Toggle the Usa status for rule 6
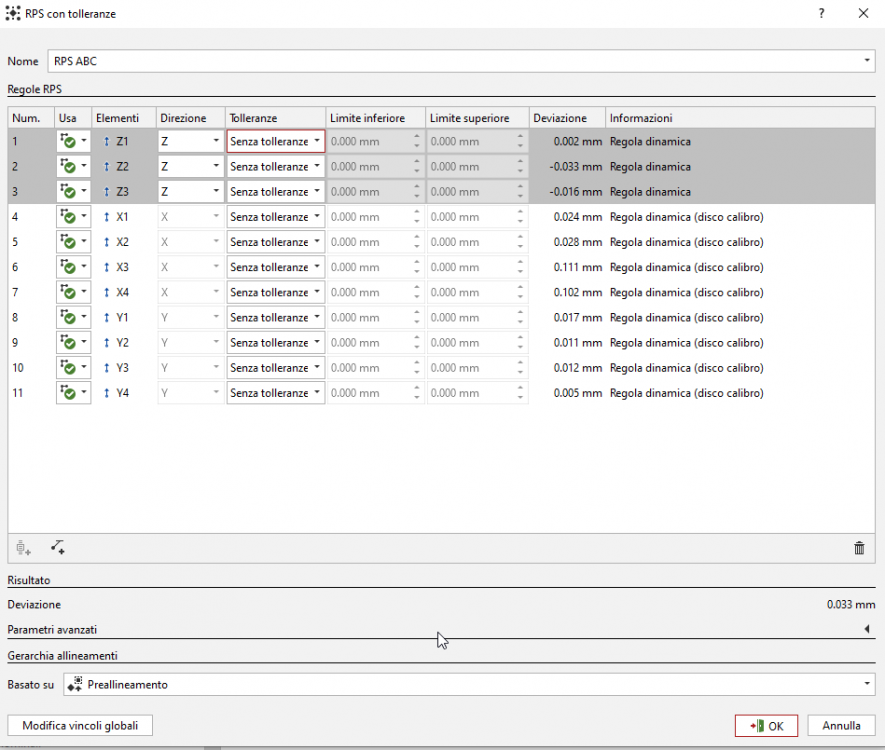885x750 pixels. [68, 268]
